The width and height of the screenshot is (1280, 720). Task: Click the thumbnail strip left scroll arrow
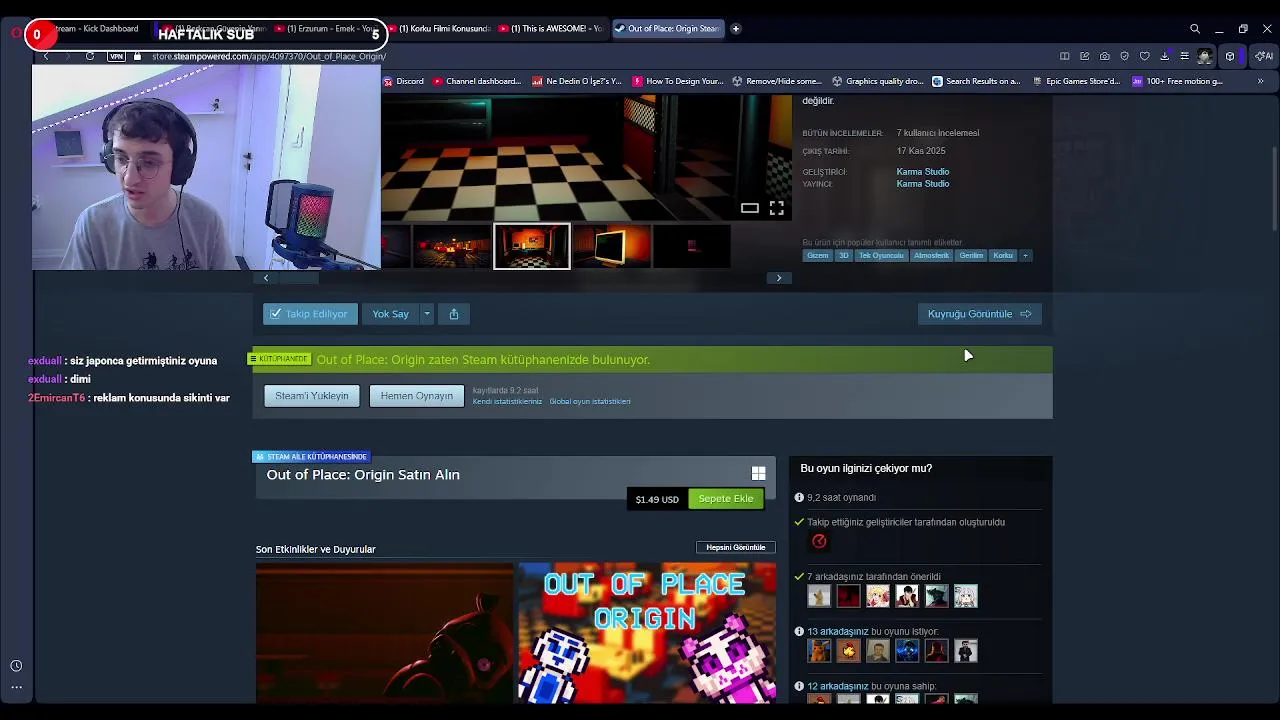[266, 278]
